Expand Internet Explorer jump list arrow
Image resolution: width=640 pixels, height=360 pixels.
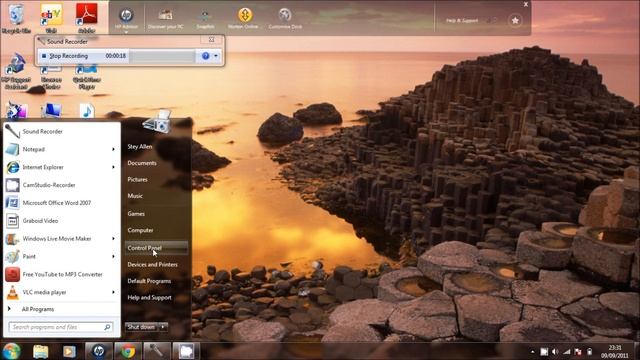tap(113, 167)
